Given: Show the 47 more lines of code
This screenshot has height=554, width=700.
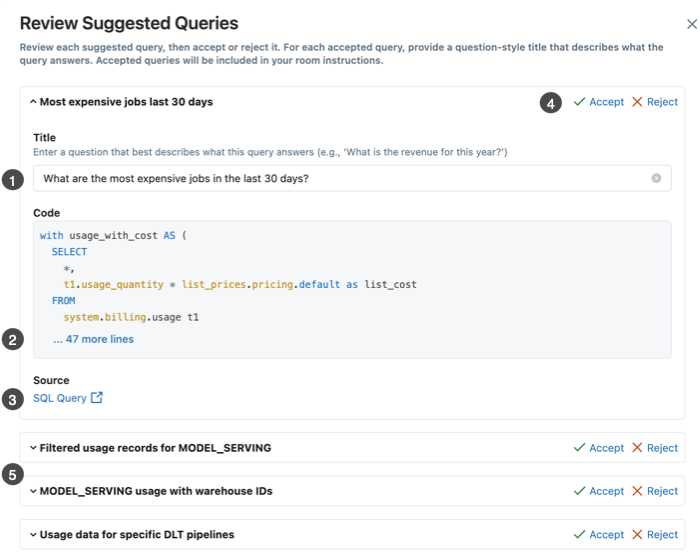Looking at the screenshot, I should [x=93, y=339].
